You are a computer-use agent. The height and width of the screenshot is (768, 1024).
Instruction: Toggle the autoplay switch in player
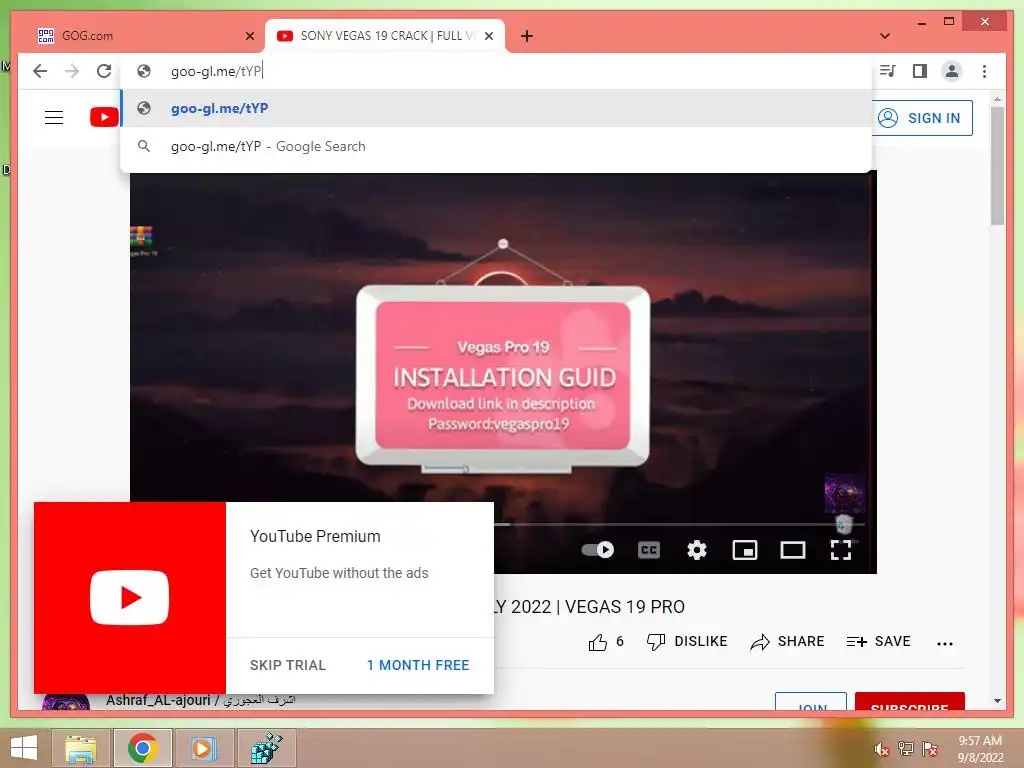click(x=598, y=550)
